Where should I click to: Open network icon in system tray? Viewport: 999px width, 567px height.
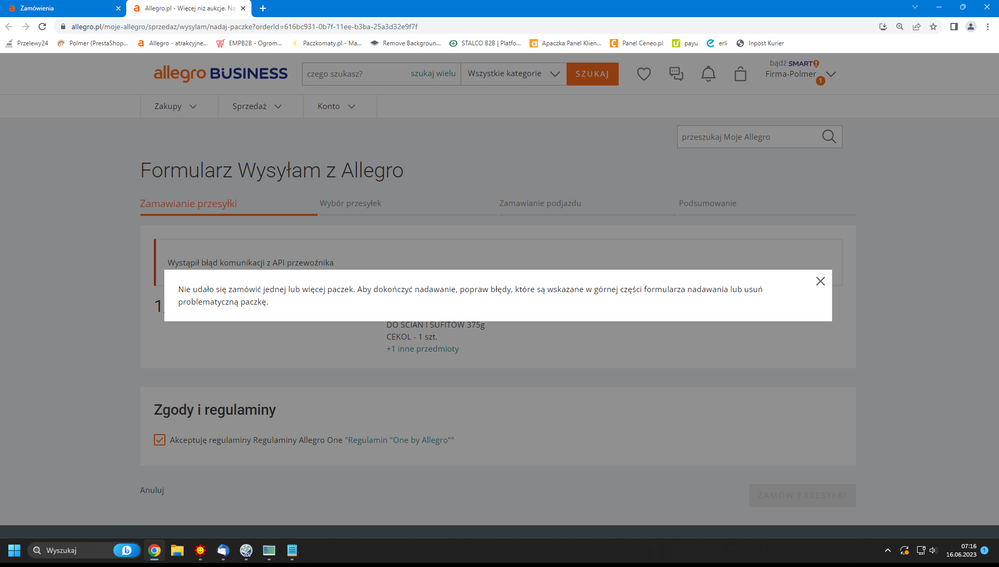pyautogui.click(x=921, y=550)
